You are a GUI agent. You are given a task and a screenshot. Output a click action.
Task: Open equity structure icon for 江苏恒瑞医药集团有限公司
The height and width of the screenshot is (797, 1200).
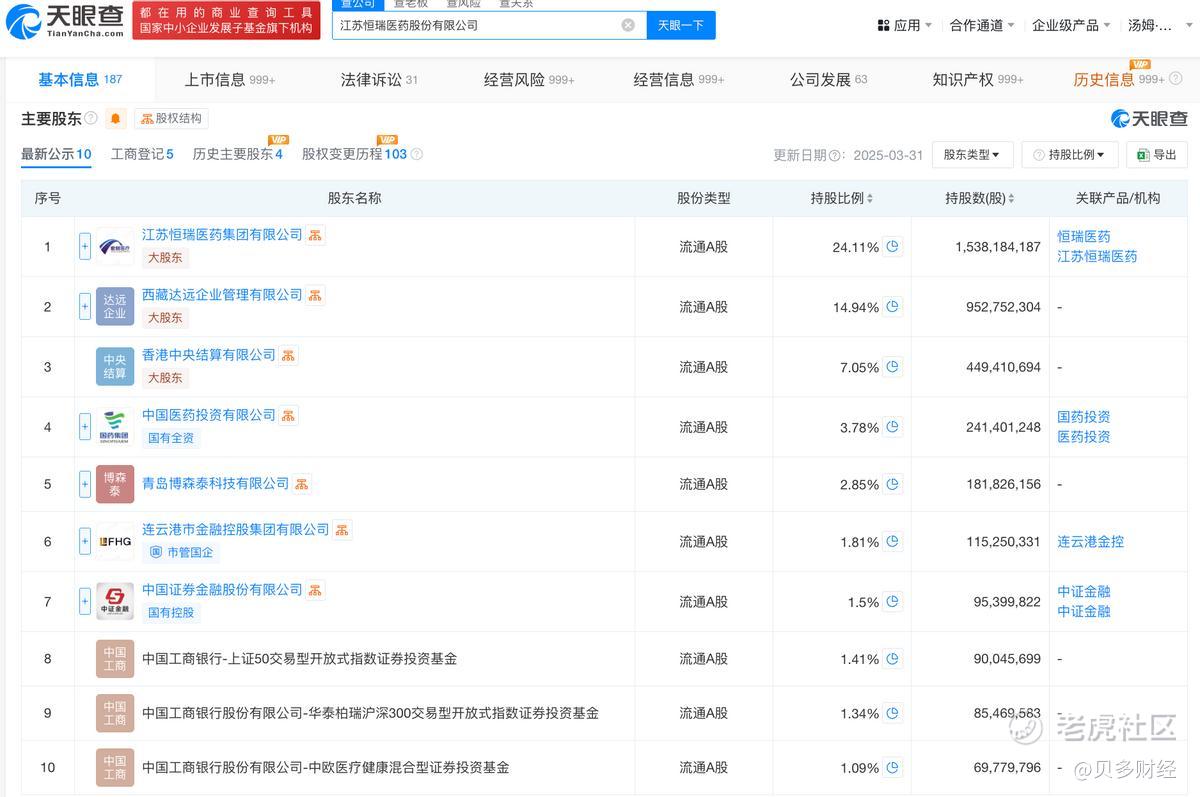[x=315, y=235]
